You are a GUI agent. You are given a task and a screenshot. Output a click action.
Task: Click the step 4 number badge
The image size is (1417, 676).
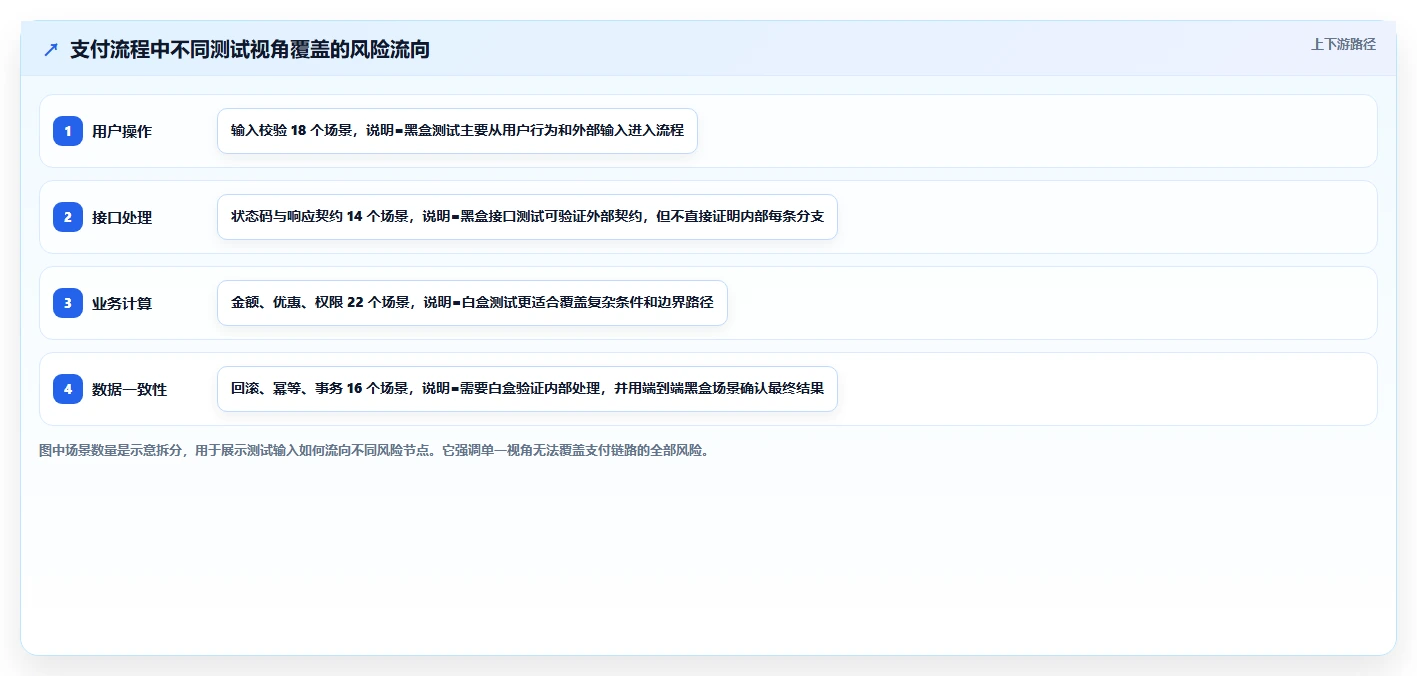pos(68,389)
